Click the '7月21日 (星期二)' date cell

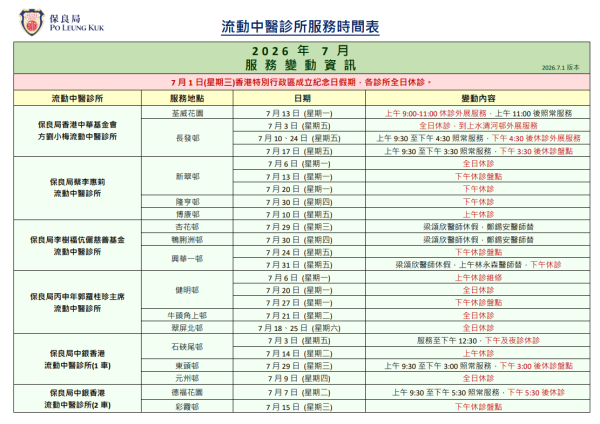click(299, 315)
